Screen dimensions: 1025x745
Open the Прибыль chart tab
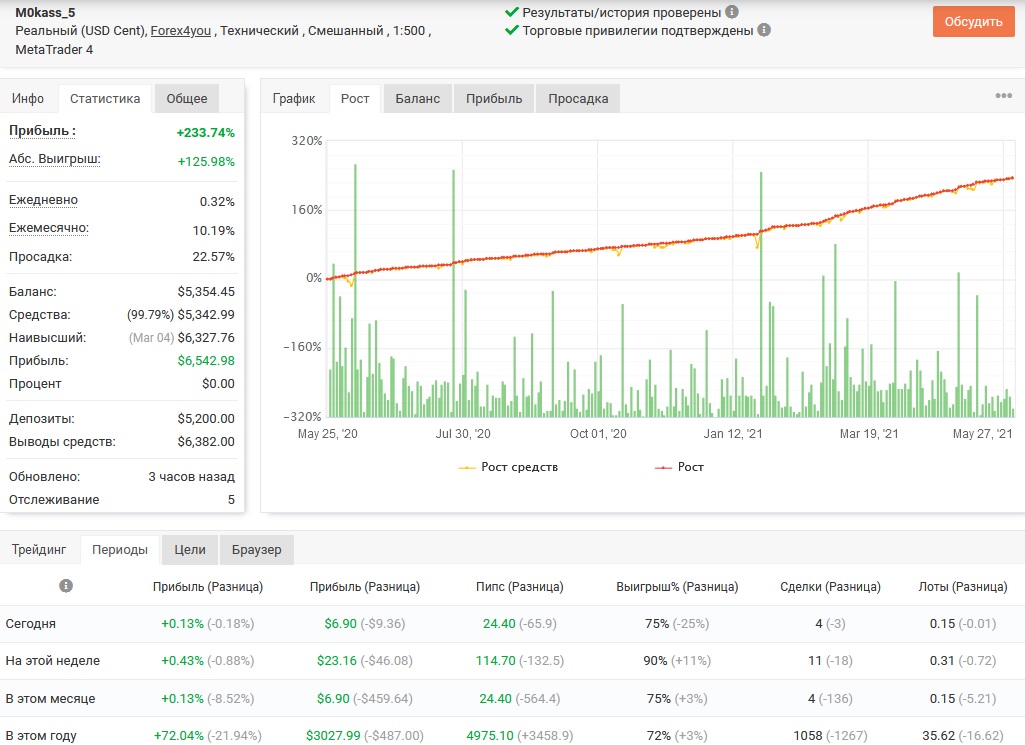point(494,99)
